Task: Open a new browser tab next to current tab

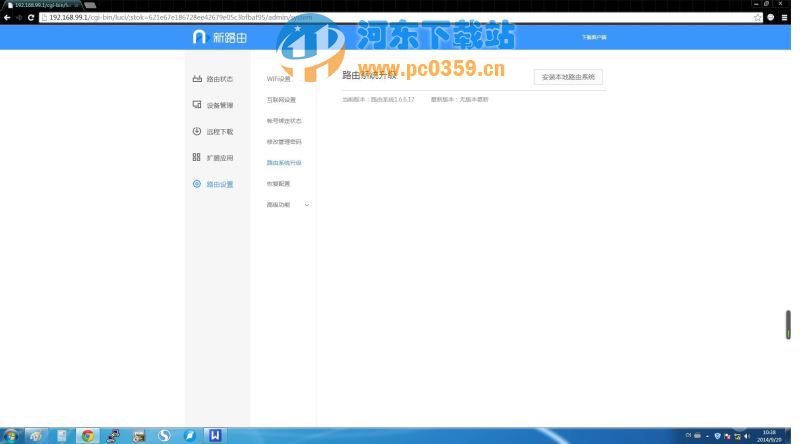Action: [x=90, y=5]
